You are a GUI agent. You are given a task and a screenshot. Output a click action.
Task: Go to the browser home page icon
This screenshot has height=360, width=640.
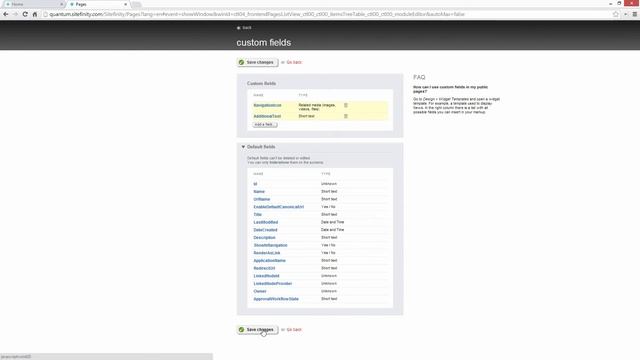point(35,14)
